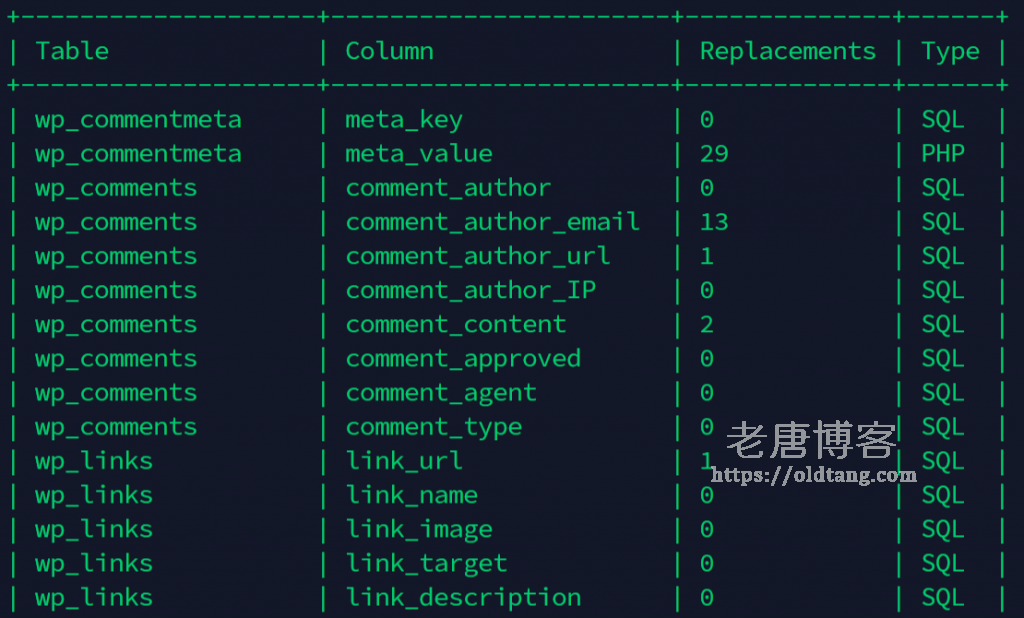Viewport: 1024px width, 618px height.
Task: Click the 29 replacements value
Action: [714, 154]
